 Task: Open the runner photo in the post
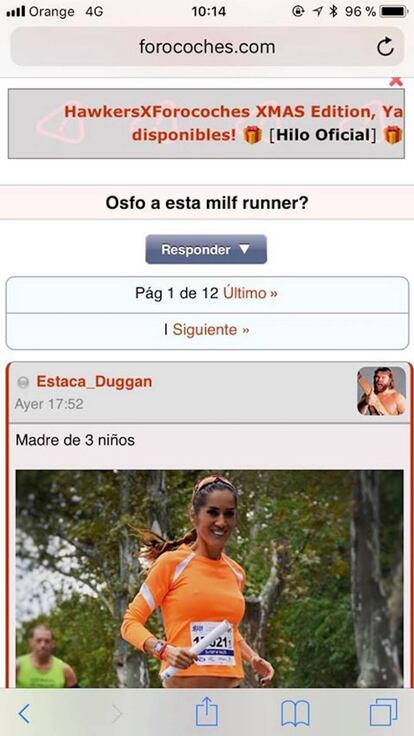click(x=209, y=578)
